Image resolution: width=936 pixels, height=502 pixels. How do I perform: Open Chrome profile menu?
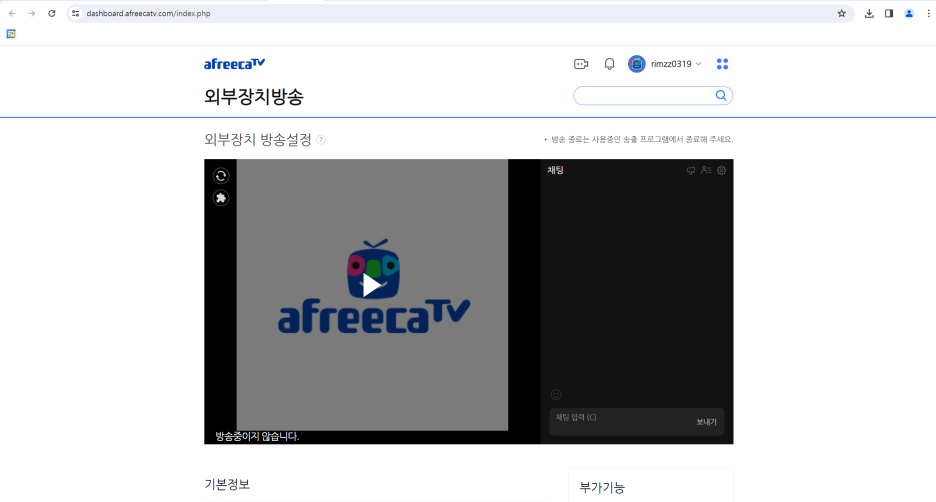click(909, 13)
